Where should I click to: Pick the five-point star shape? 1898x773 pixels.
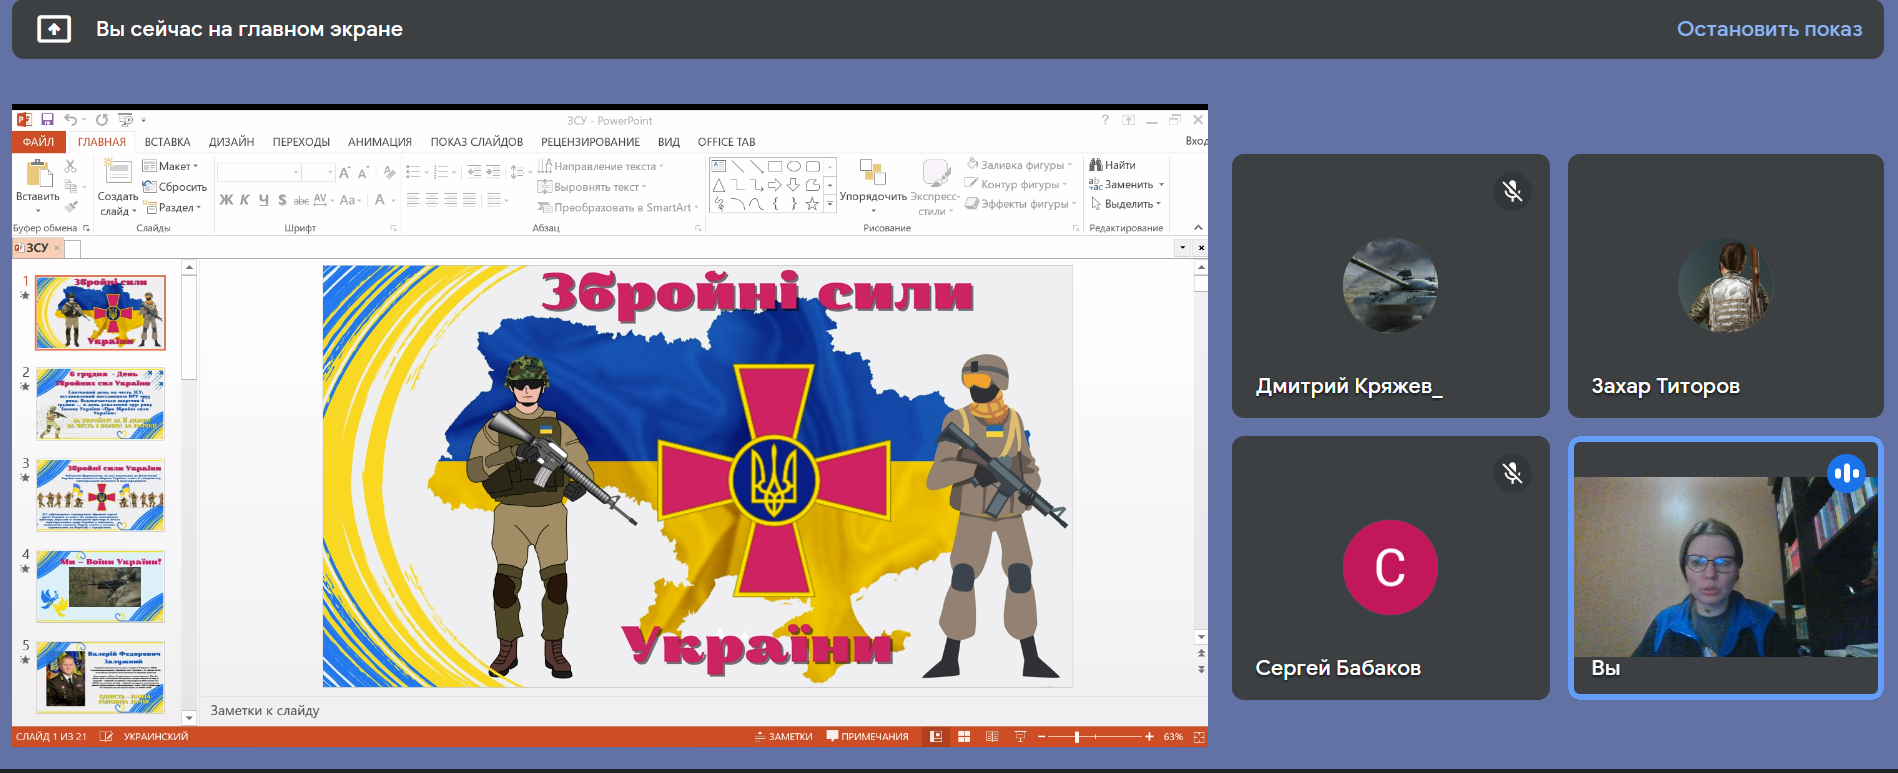(x=812, y=204)
